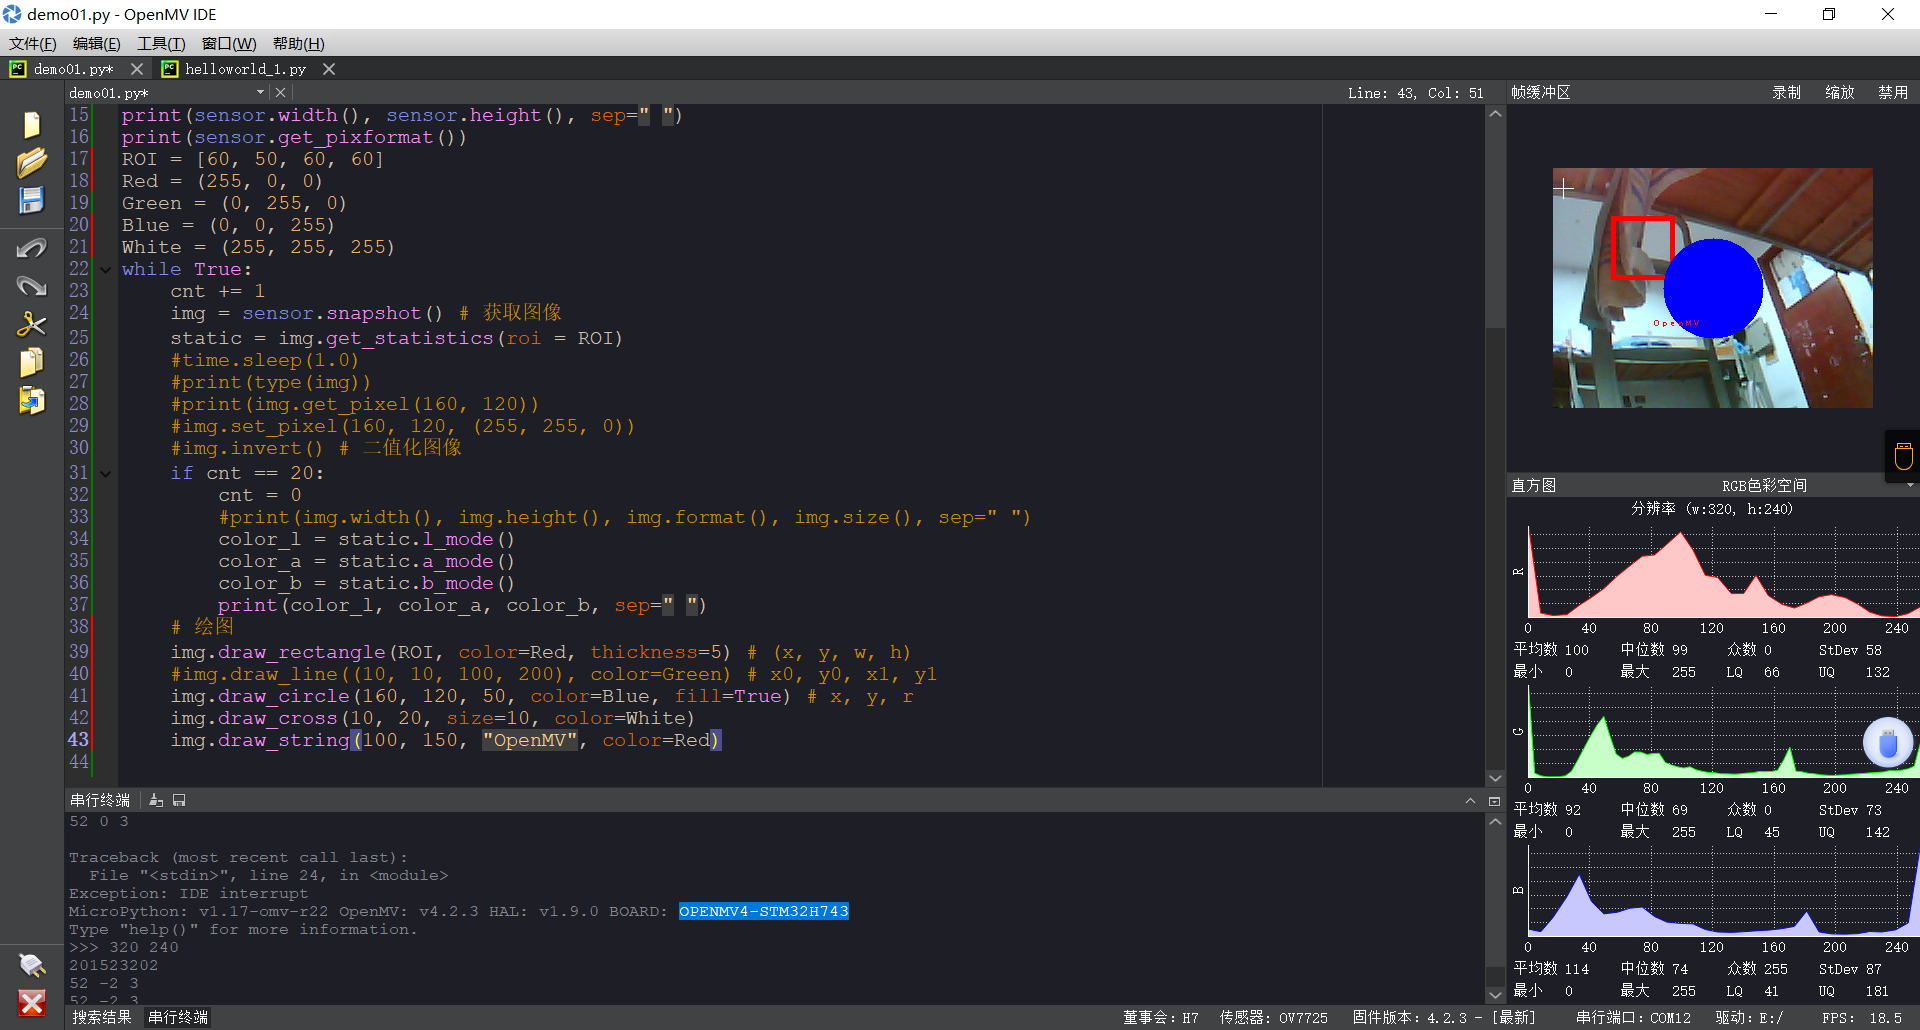Screen dimensions: 1920x1030
Task: Clear the serial terminal with broom icon
Action: coord(156,800)
